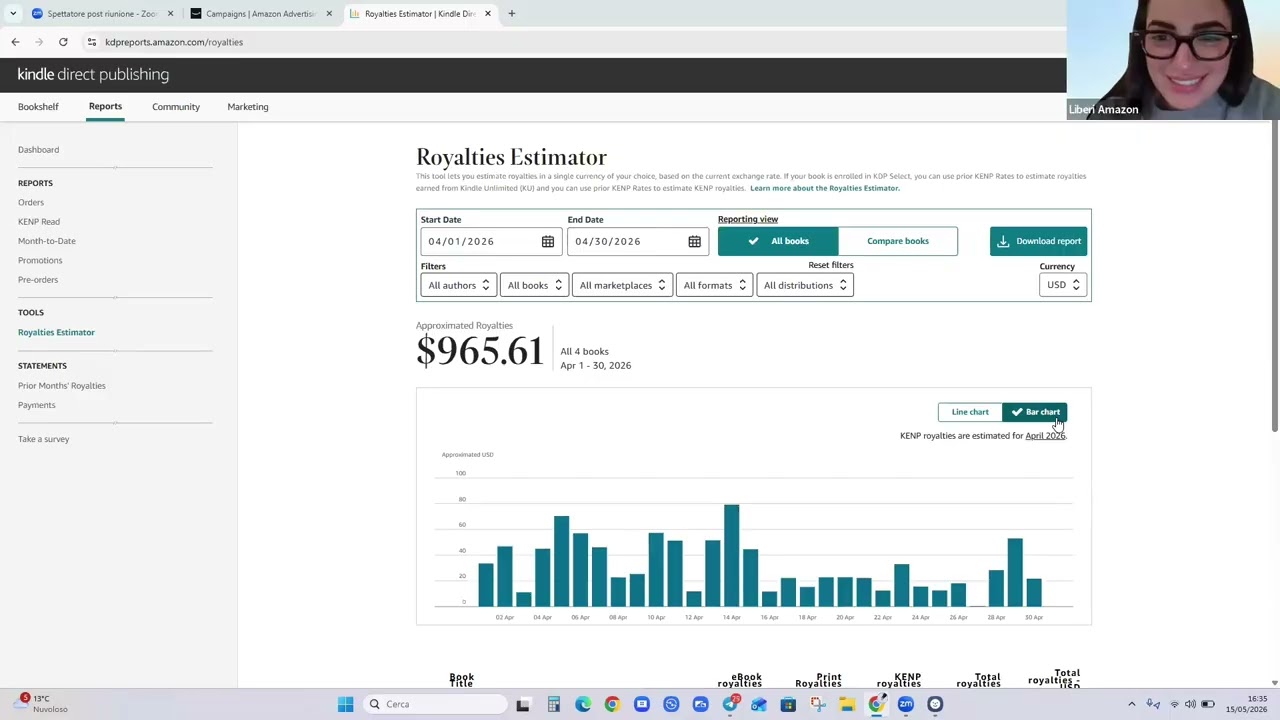Open the End Date calendar picker icon
Screen dimensions: 1280x720
pyautogui.click(x=694, y=241)
